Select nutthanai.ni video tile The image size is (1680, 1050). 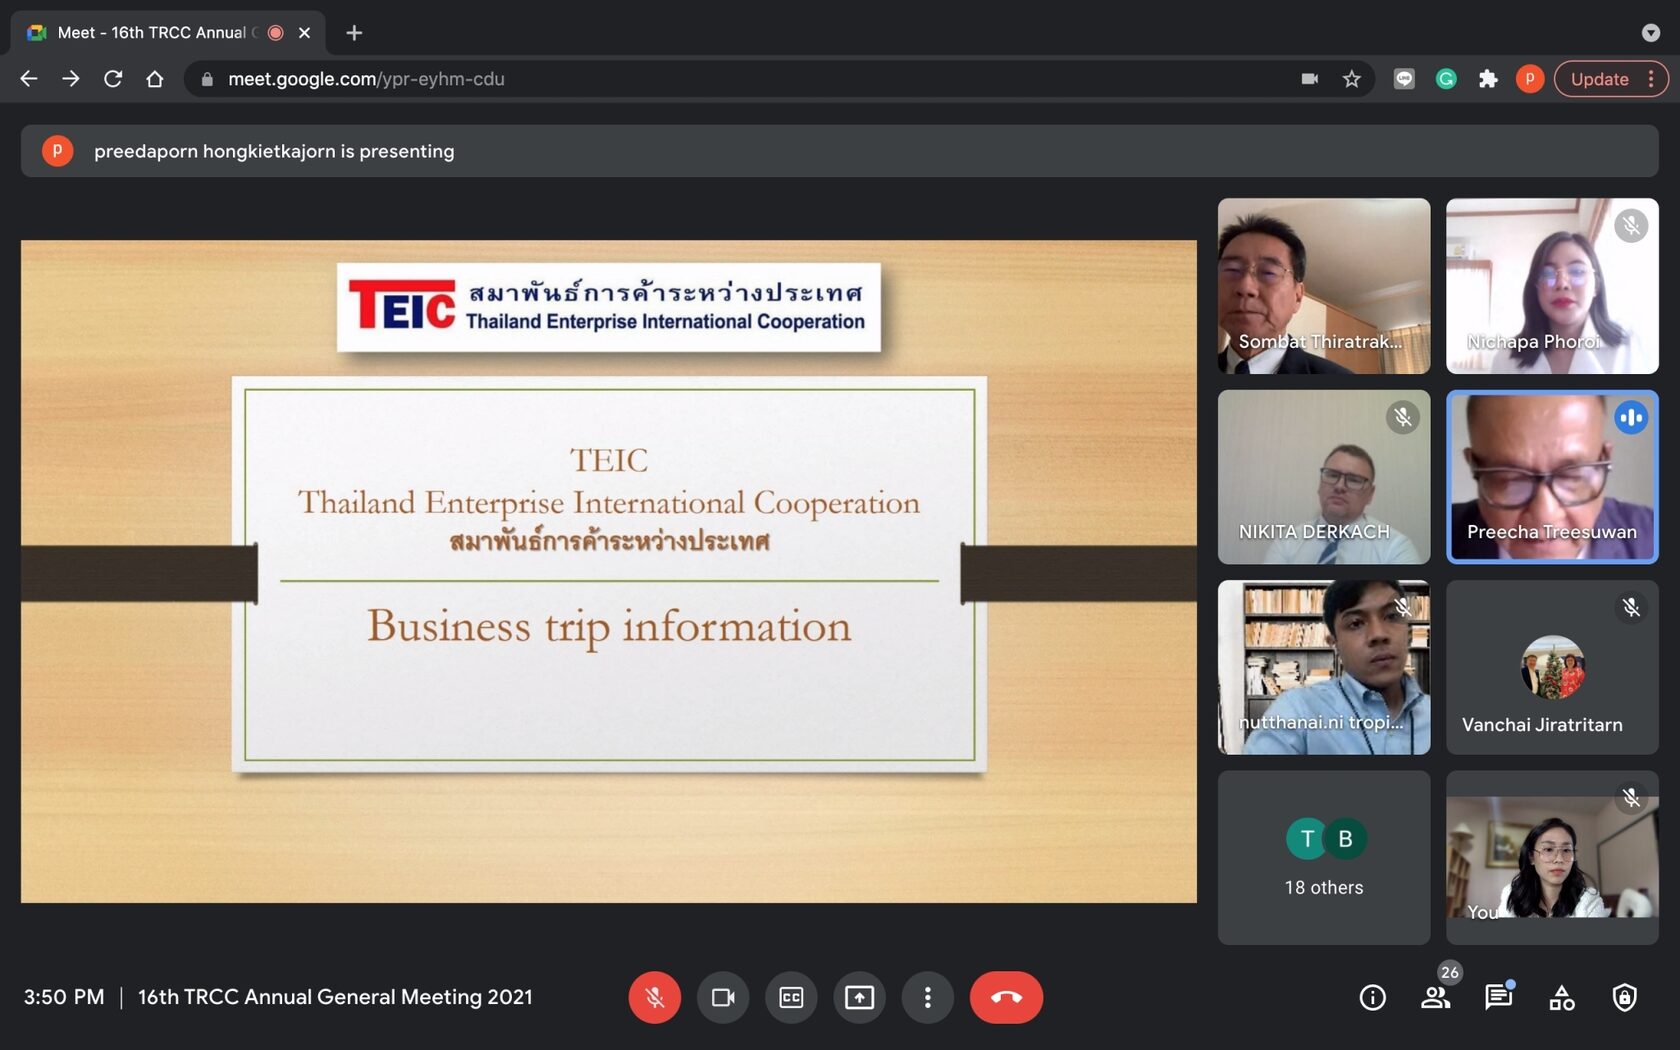pyautogui.click(x=1324, y=667)
